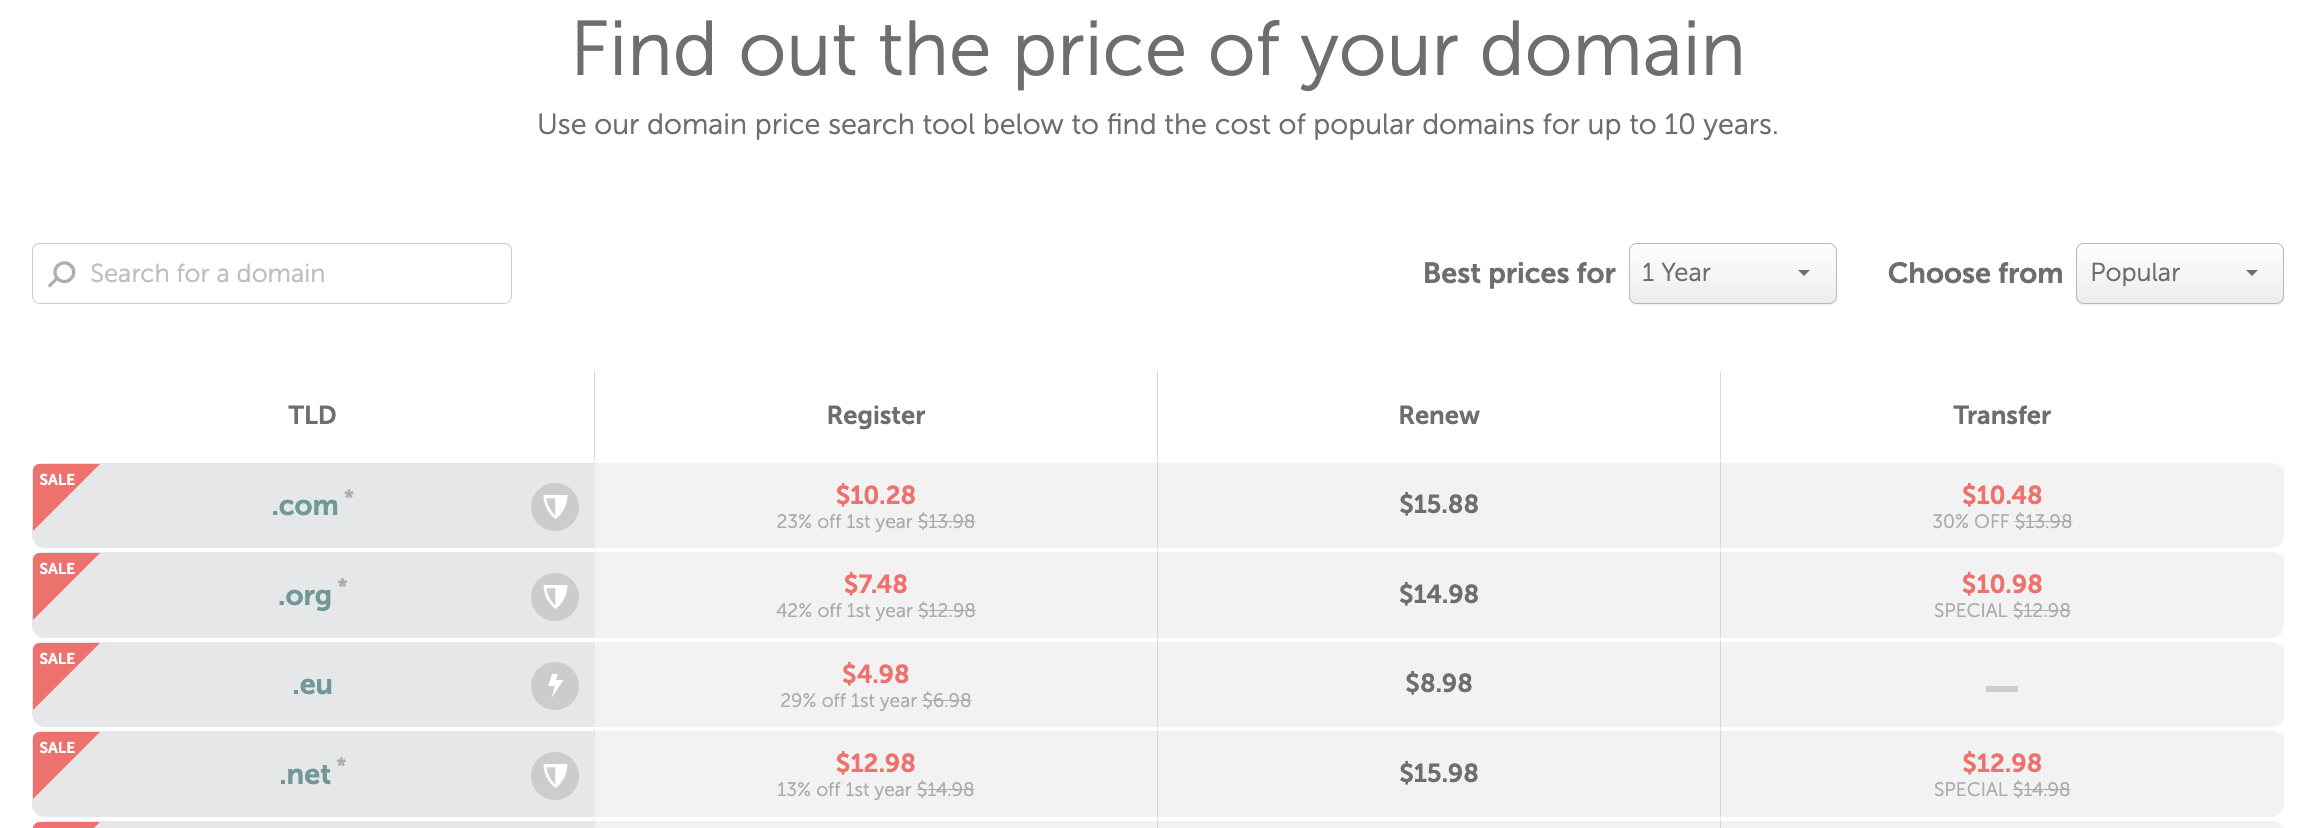The width and height of the screenshot is (2298, 828).
Task: Click the Renew column header
Action: click(x=1438, y=415)
